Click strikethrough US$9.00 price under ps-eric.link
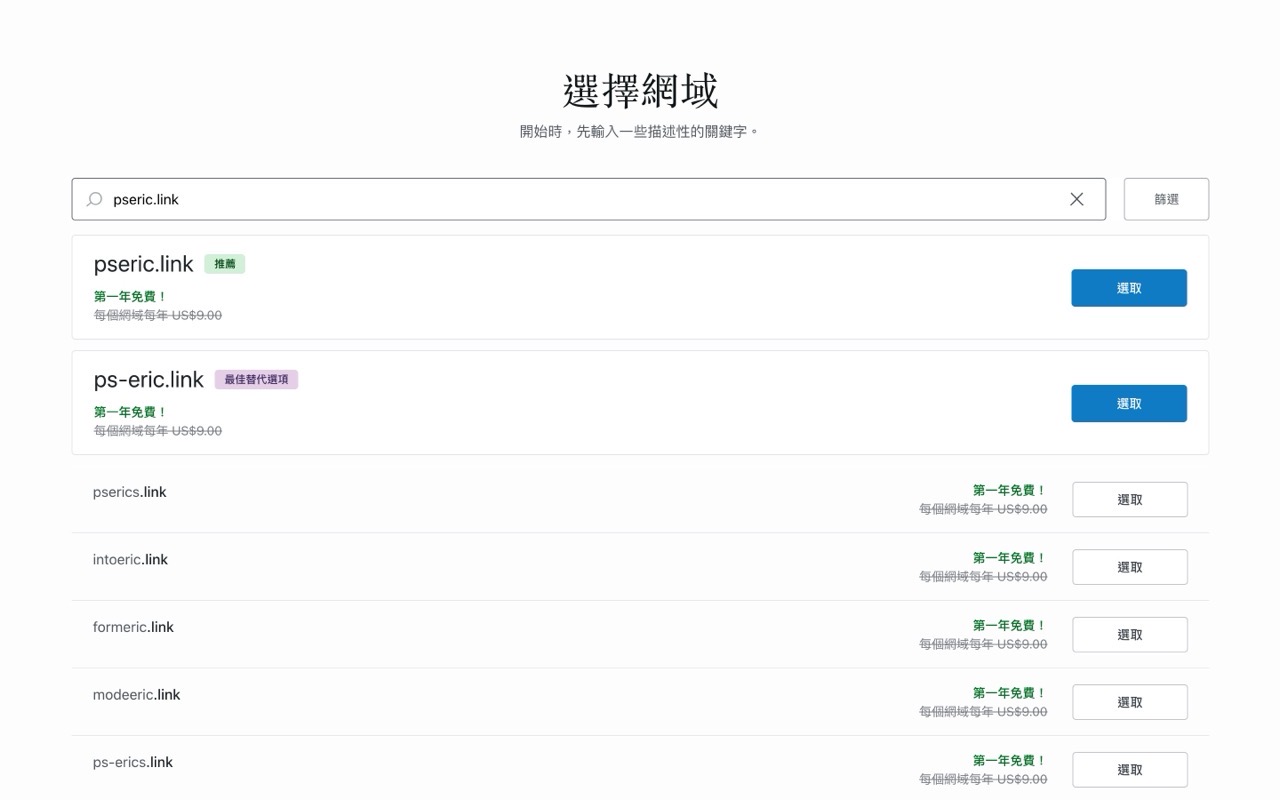Viewport: 1280px width, 800px height. [x=158, y=431]
